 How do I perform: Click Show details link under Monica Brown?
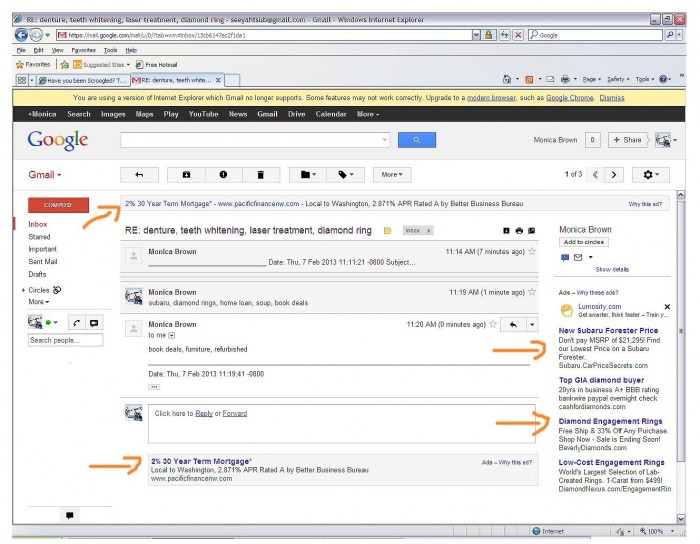point(612,270)
